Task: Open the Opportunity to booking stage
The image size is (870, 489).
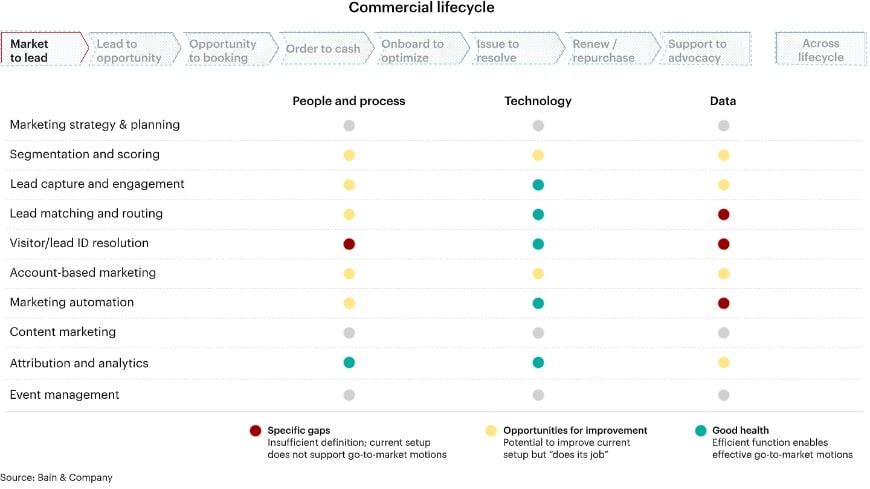Action: (x=223, y=51)
